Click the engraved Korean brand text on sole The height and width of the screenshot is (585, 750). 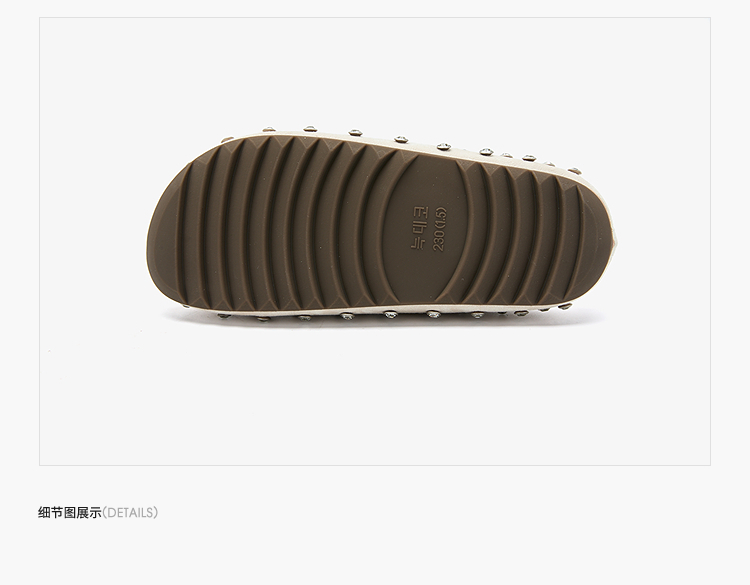point(420,227)
